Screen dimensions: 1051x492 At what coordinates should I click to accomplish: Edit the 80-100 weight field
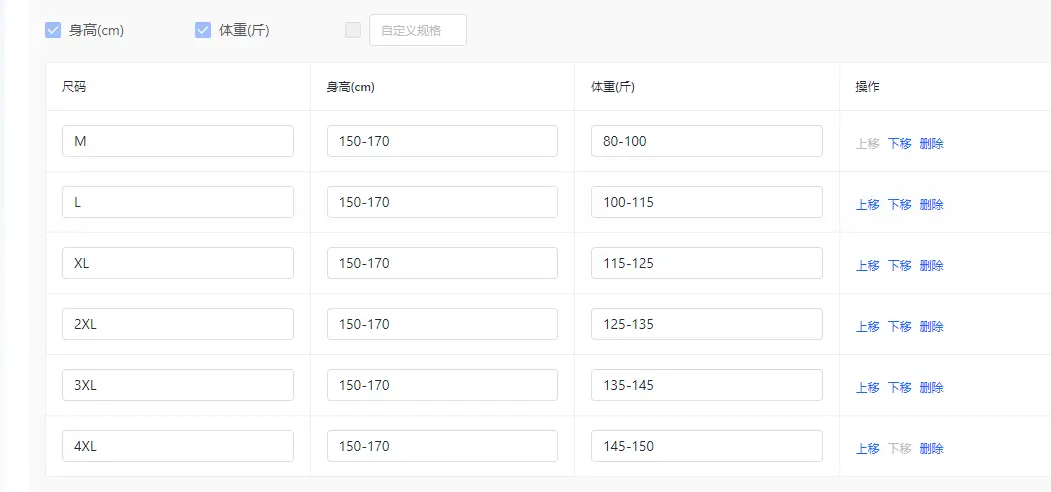coord(706,141)
